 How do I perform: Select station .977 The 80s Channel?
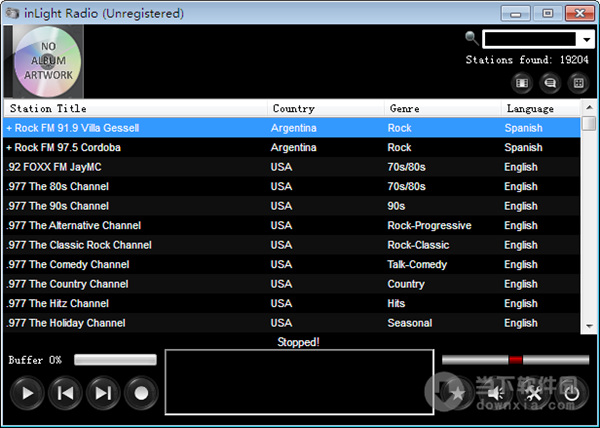(292, 186)
